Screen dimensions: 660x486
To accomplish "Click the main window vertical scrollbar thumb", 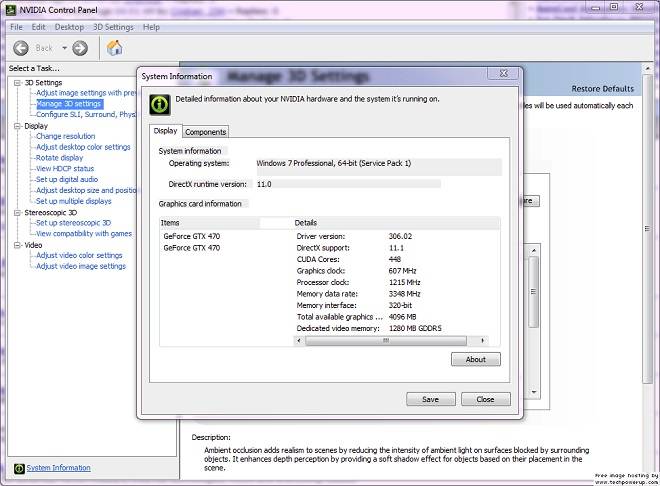I will click(648, 228).
